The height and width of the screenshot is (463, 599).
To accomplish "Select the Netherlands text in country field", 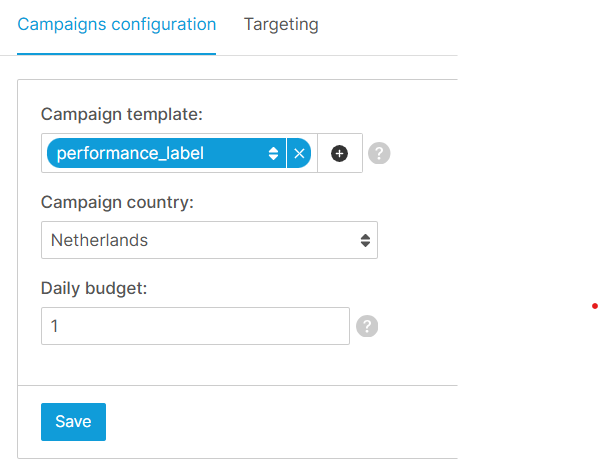I will 99,240.
